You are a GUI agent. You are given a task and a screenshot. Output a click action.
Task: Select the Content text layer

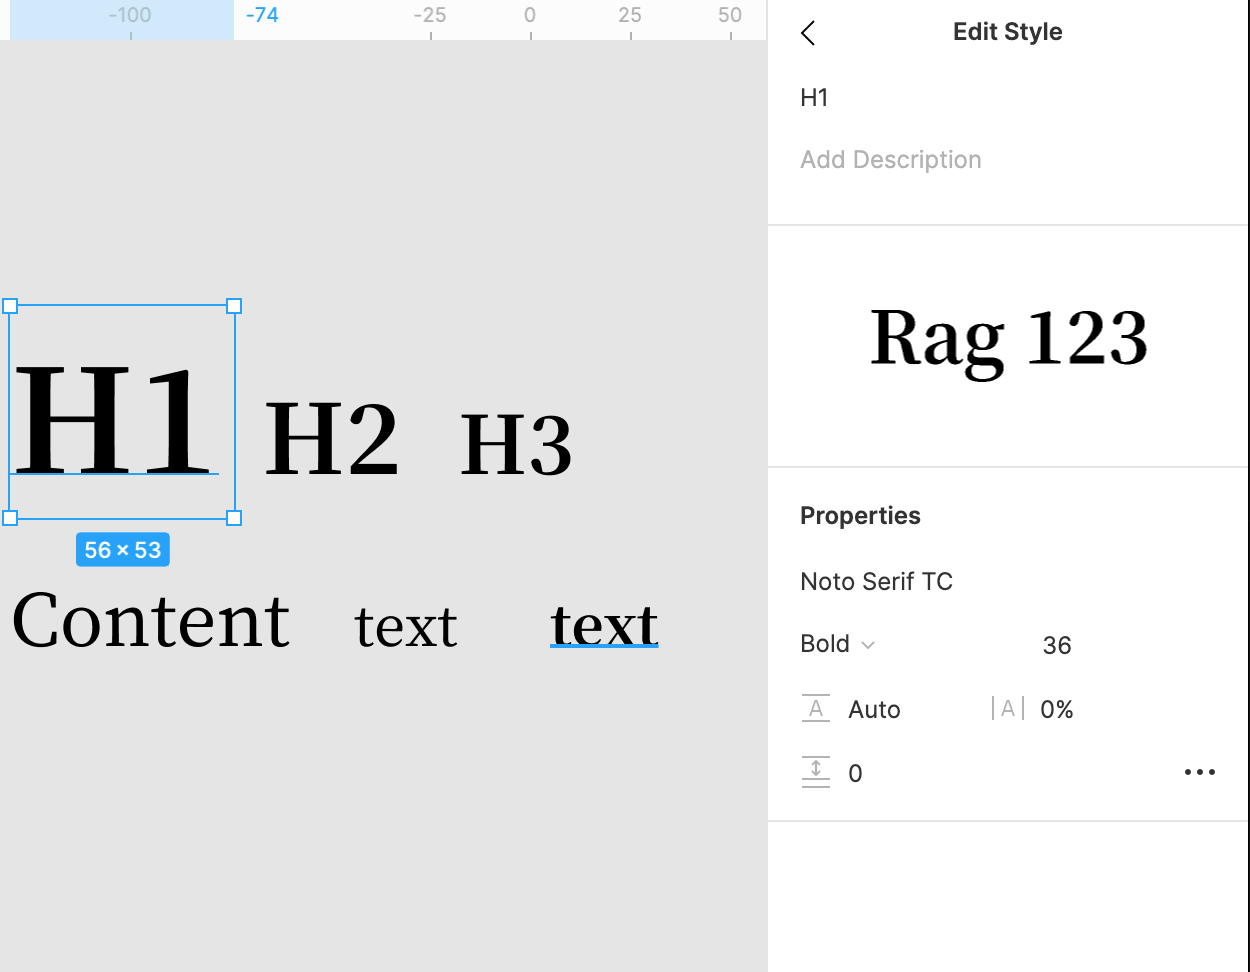coord(151,621)
